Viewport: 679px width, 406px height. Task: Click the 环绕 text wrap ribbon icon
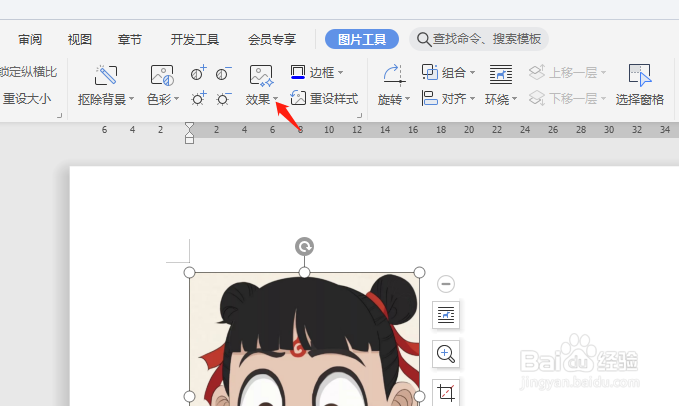[x=501, y=74]
